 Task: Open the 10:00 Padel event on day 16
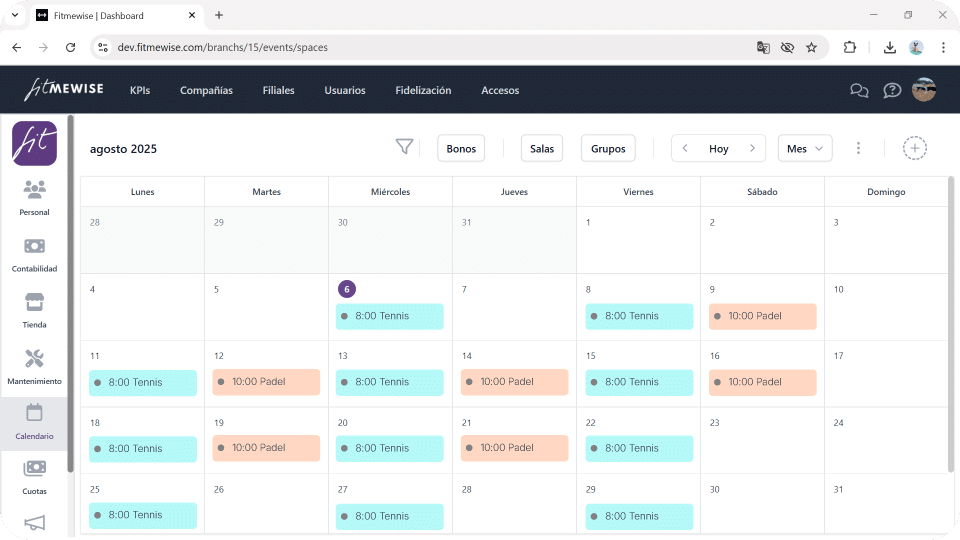(x=763, y=382)
